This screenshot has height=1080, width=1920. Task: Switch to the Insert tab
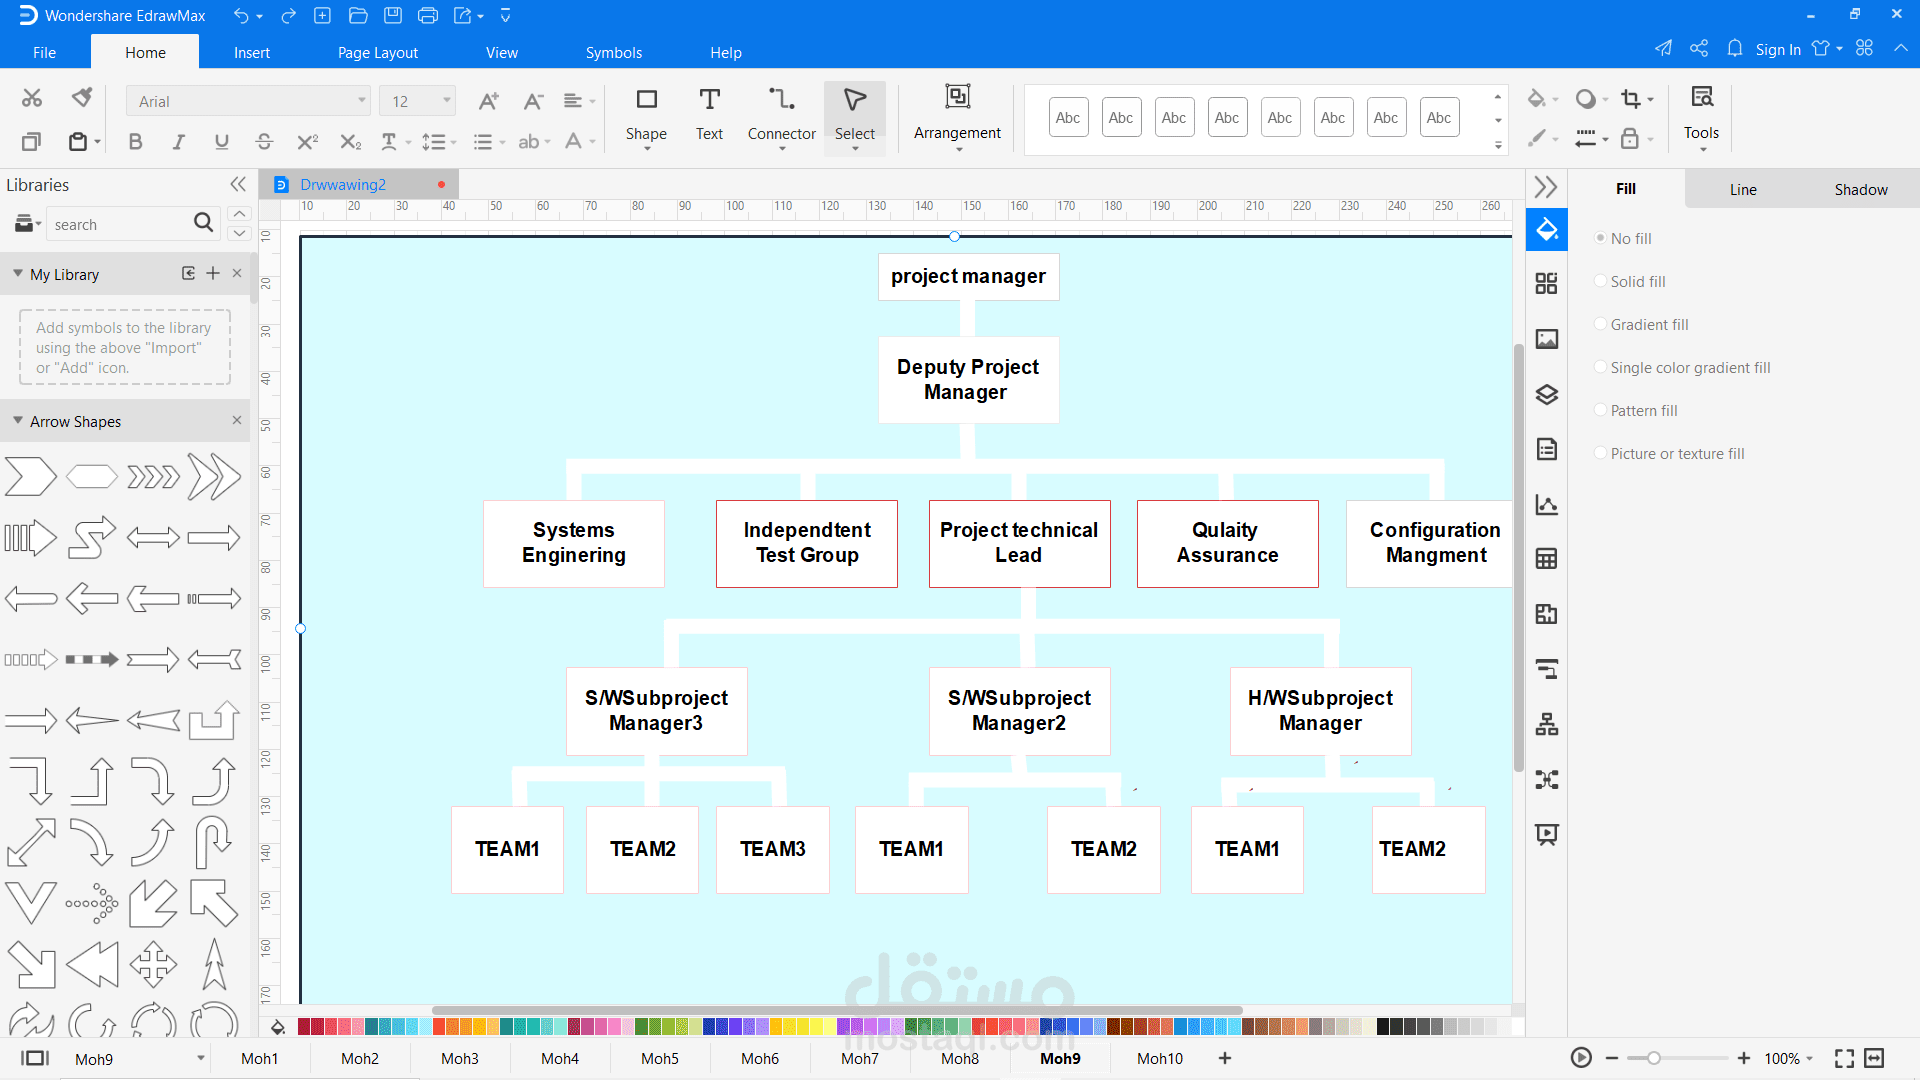tap(252, 52)
